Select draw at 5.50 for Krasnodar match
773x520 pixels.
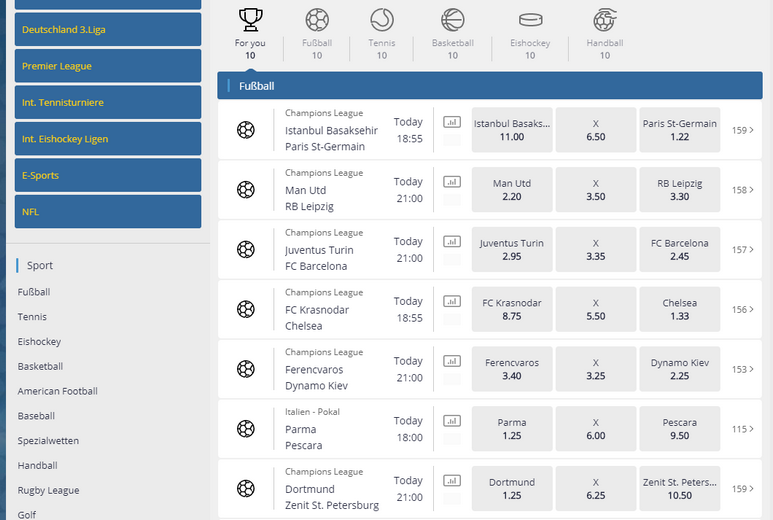point(596,310)
